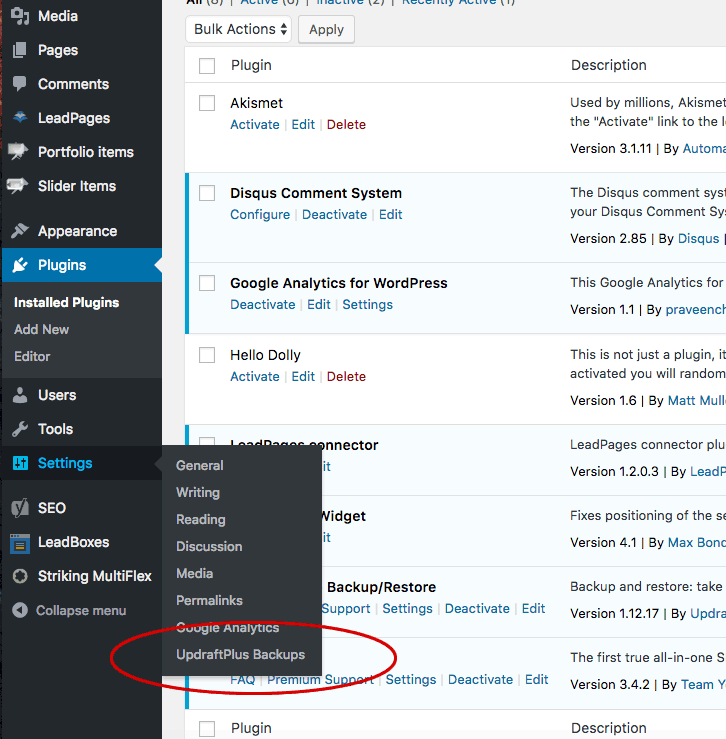The height and width of the screenshot is (739, 726).
Task: Edit the Hello Dolly plugin
Action: 303,377
